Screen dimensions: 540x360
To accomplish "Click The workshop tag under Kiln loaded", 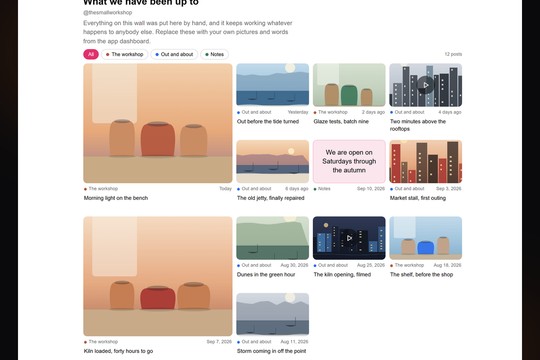I will (x=101, y=342).
